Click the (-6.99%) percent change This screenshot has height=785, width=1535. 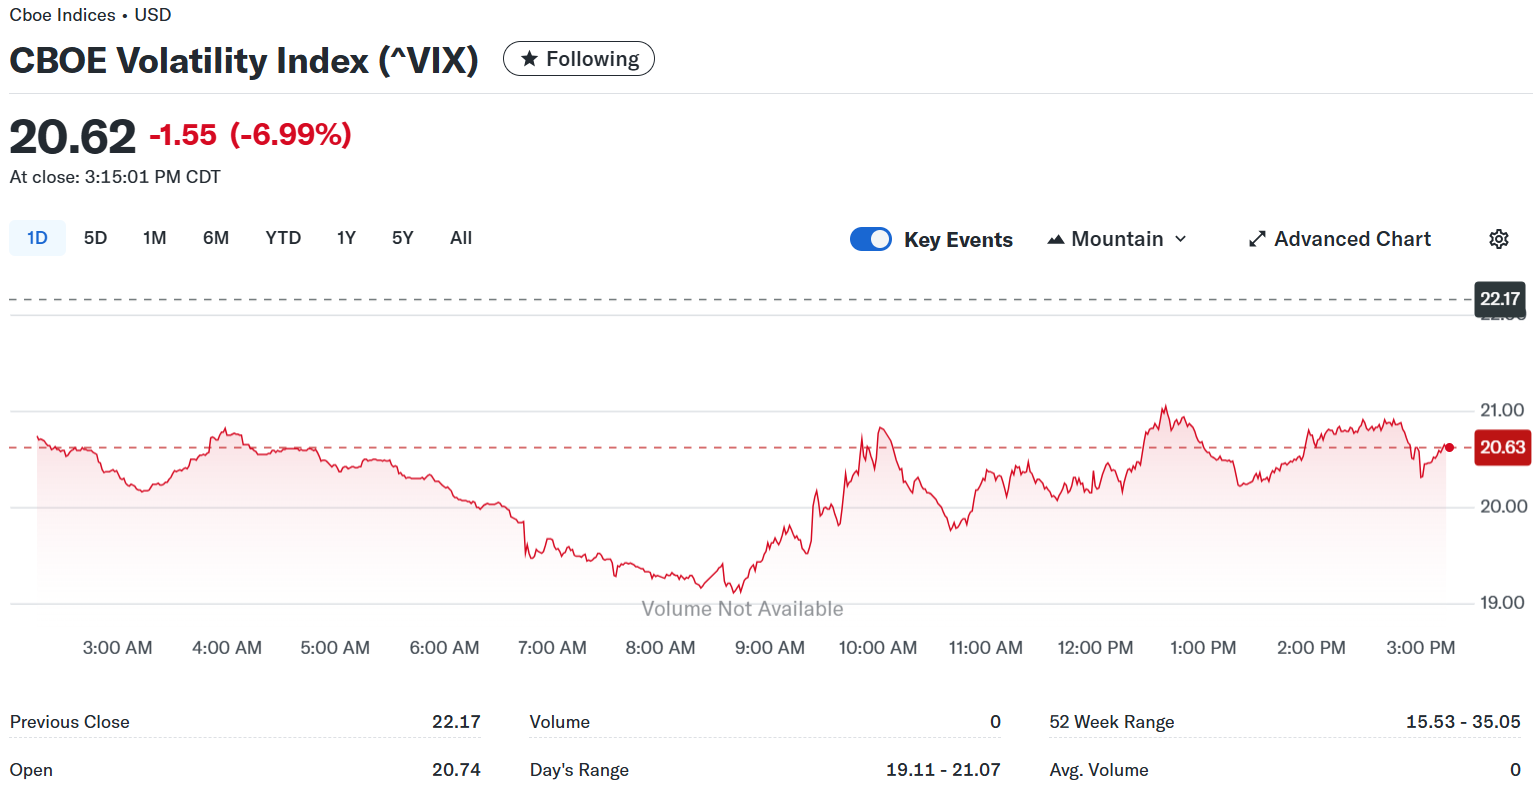point(291,135)
